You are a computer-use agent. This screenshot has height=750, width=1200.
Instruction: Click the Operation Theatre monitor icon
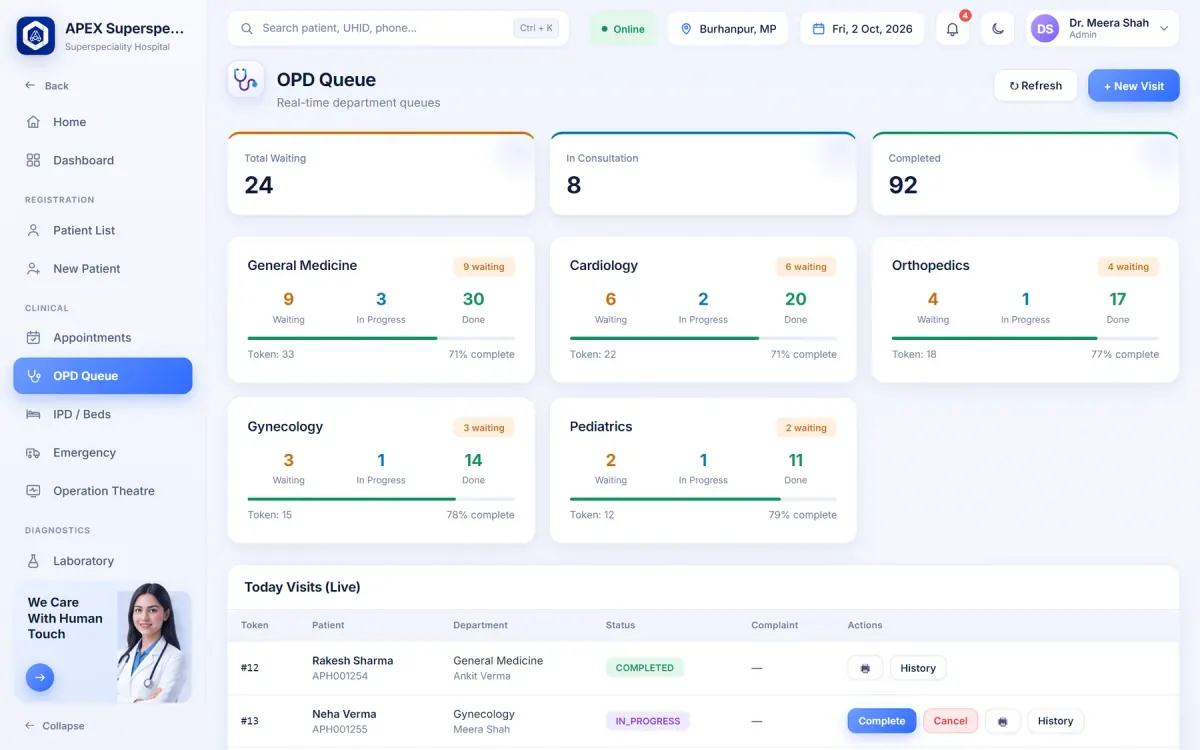(33, 491)
